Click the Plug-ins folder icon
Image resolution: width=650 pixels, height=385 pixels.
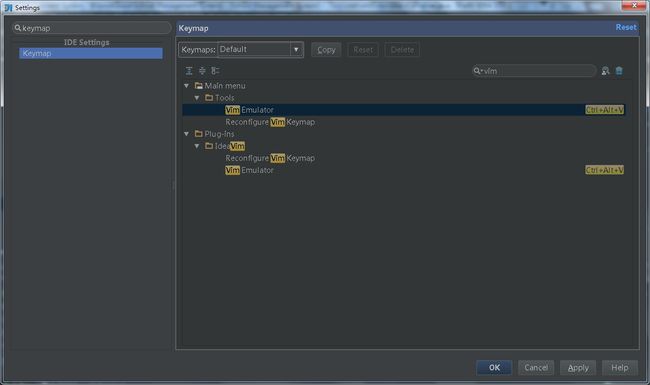click(x=199, y=134)
